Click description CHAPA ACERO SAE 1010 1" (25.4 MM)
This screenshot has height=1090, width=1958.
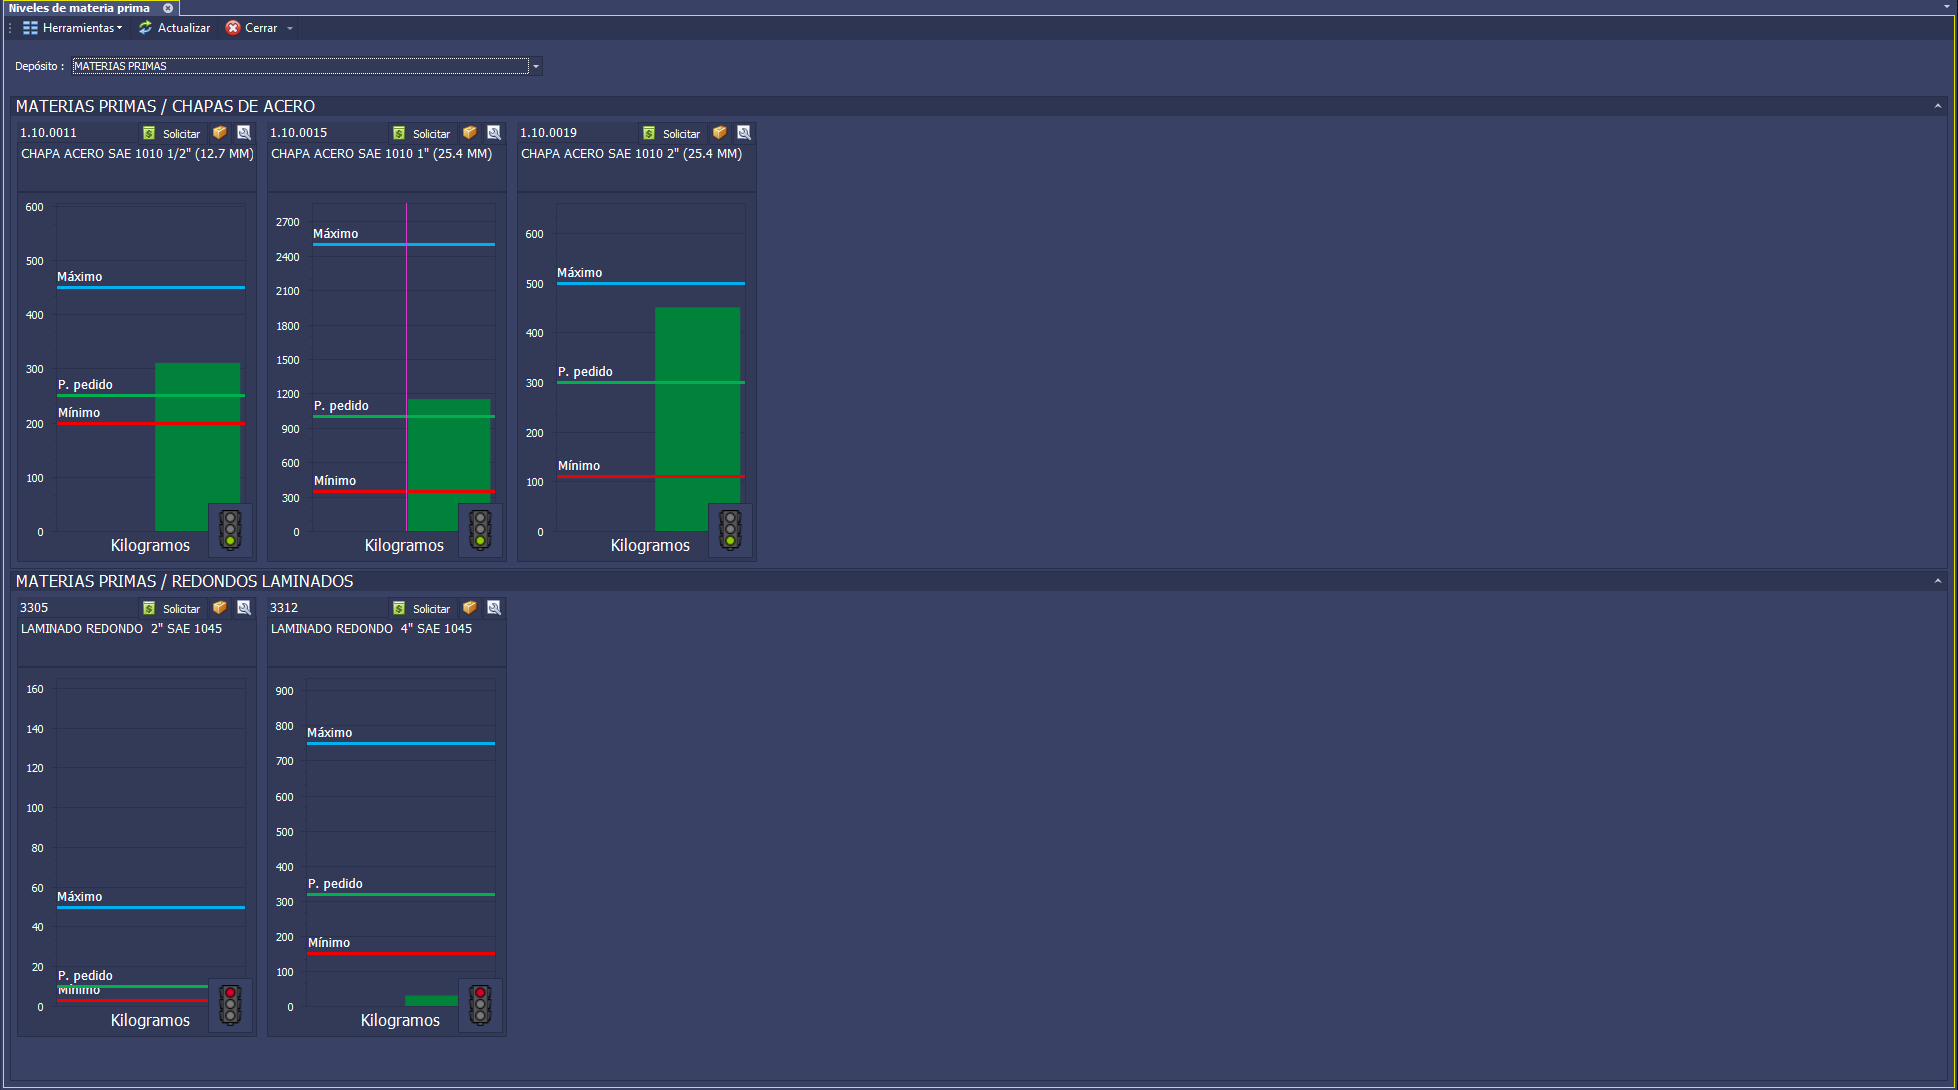click(381, 154)
